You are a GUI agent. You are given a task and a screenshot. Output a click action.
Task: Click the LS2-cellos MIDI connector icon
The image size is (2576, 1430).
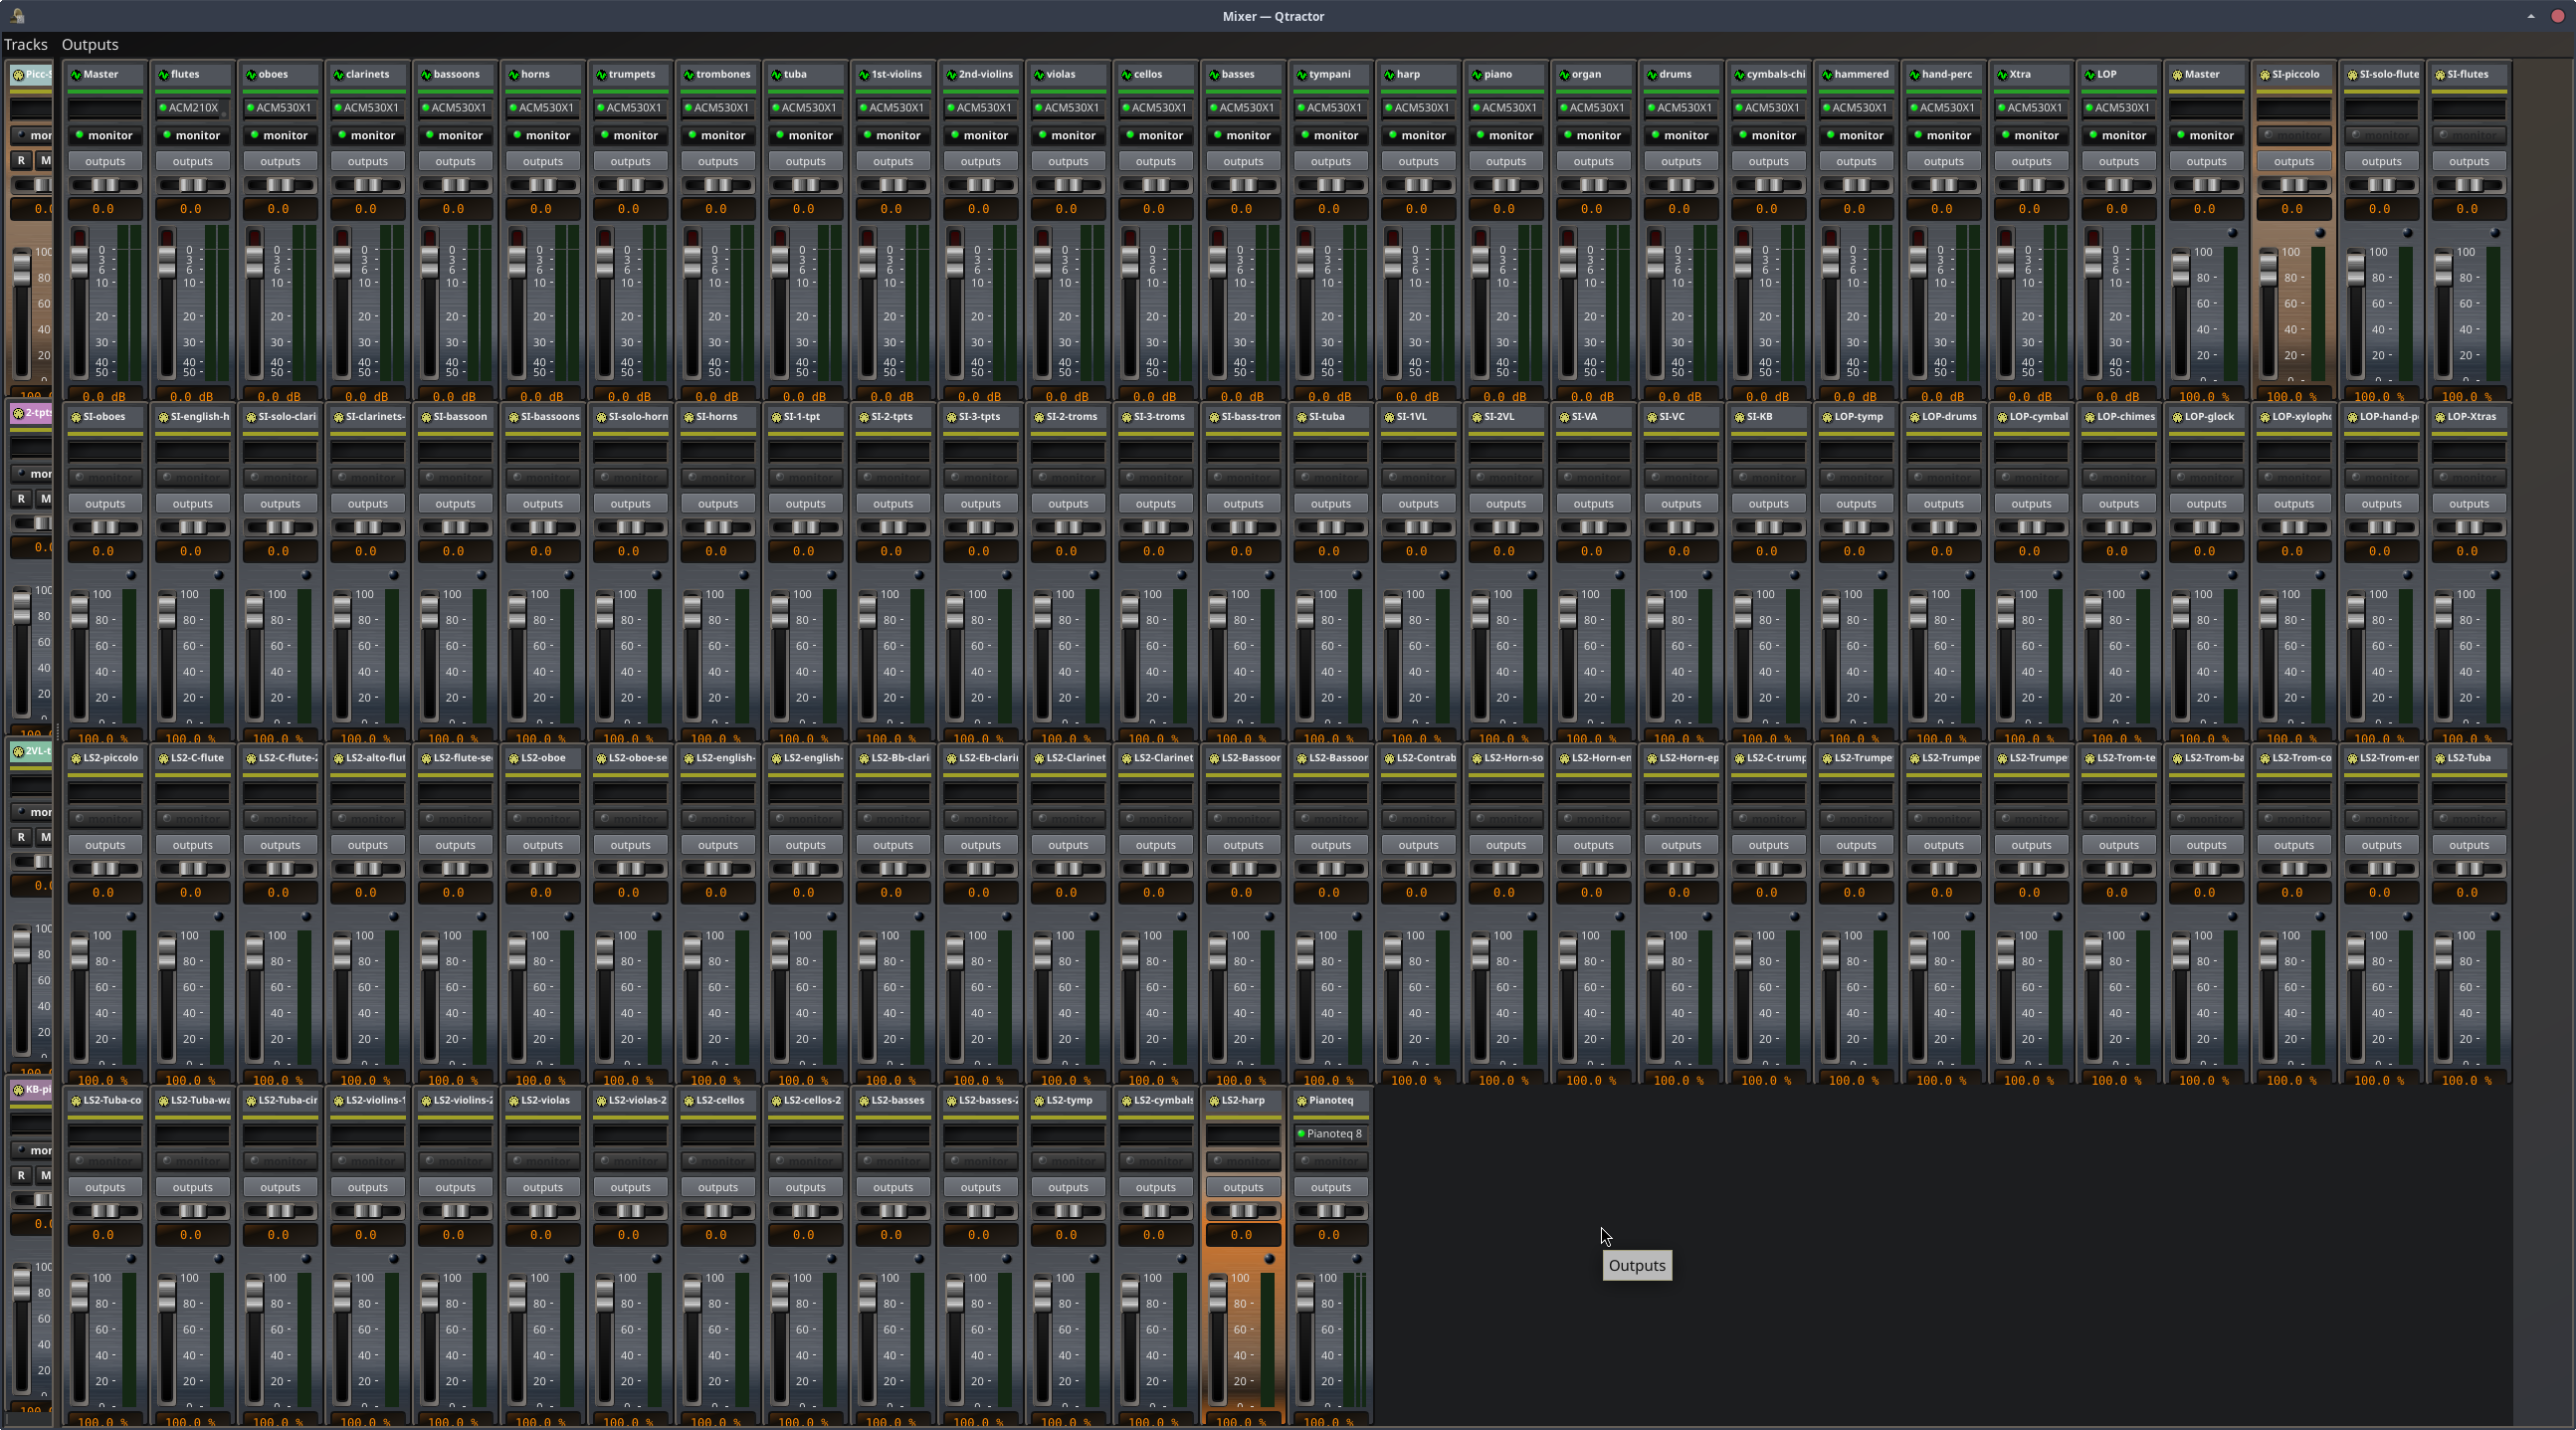tap(689, 1101)
